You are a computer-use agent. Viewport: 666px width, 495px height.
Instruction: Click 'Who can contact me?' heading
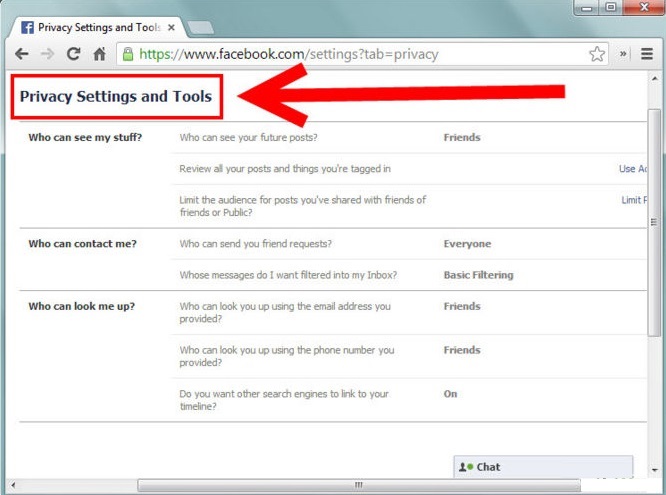click(x=82, y=244)
